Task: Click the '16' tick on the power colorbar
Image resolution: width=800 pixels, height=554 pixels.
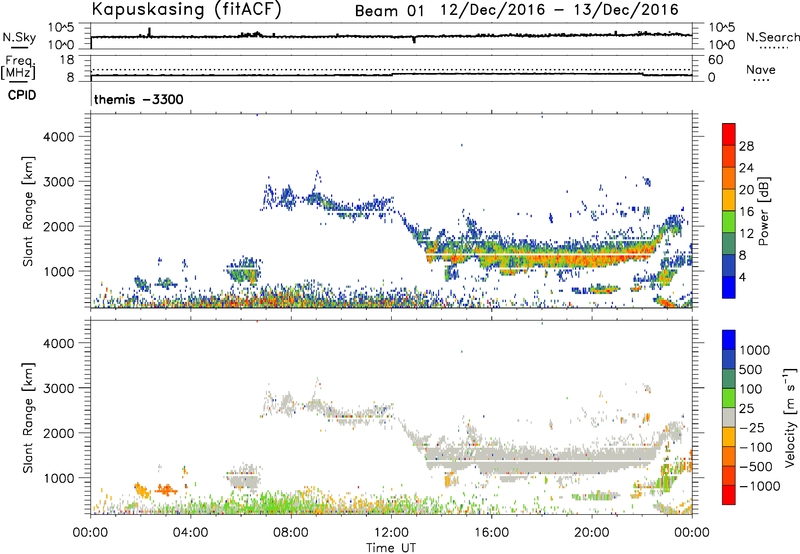Action: [x=746, y=212]
